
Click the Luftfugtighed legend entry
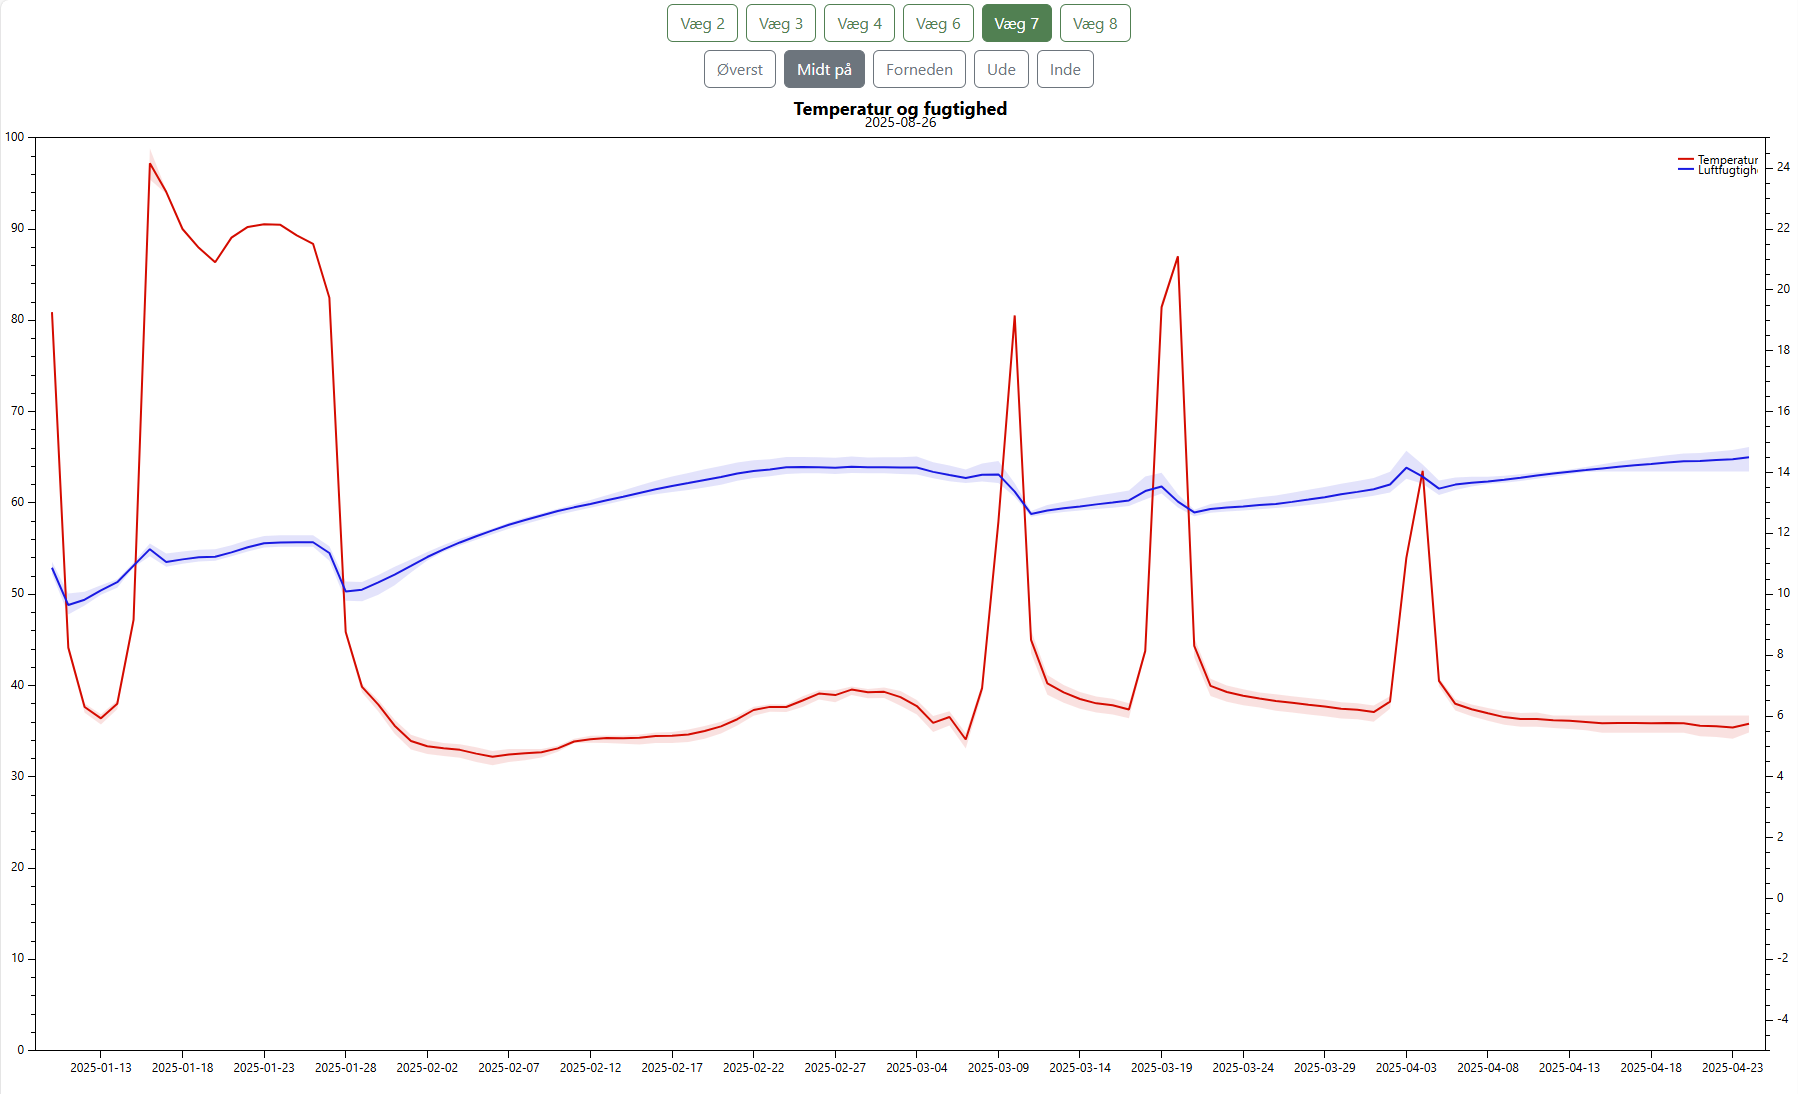tap(1718, 170)
